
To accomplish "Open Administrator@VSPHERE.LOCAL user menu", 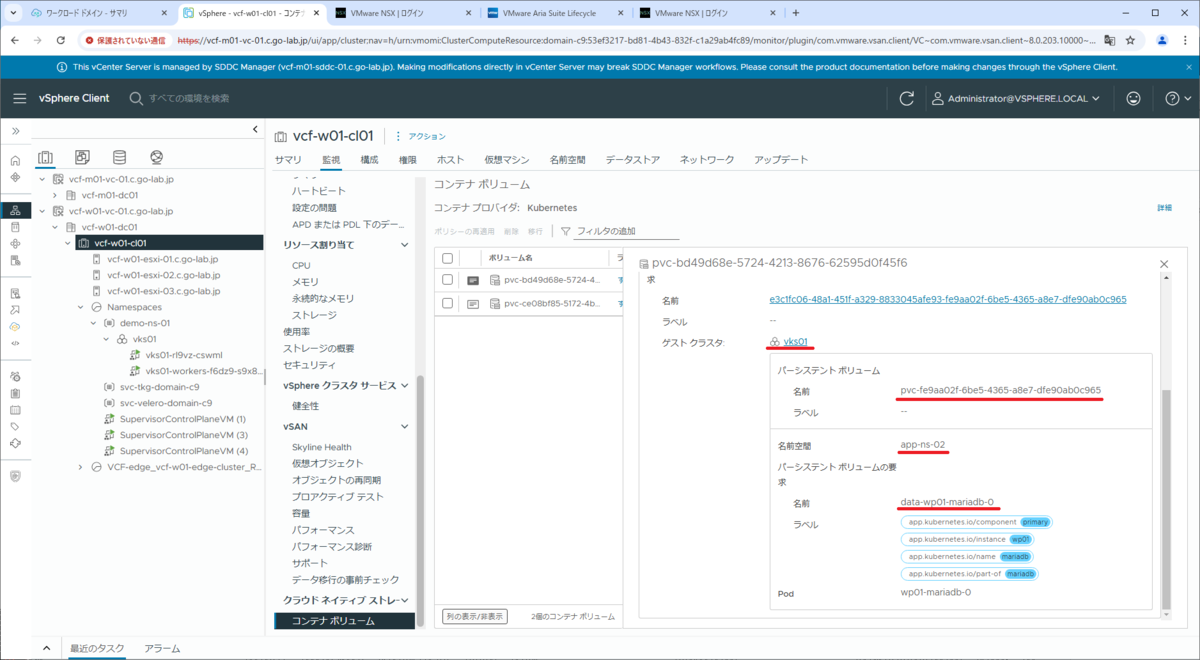I will tap(1016, 98).
